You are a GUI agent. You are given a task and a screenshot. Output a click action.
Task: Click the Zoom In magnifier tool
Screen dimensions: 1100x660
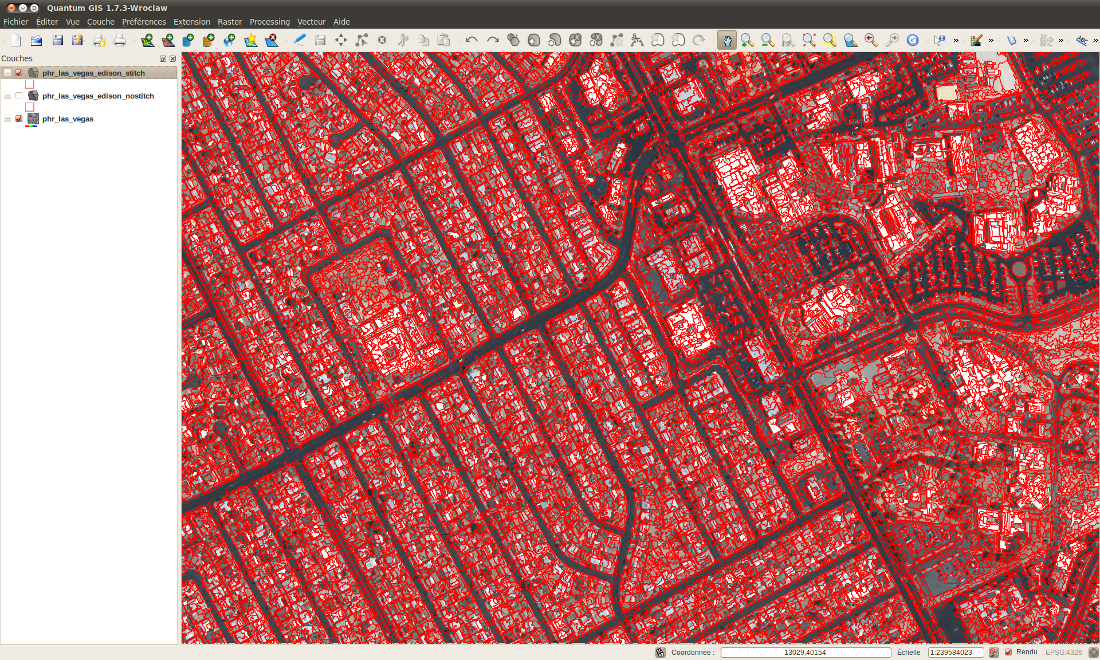pos(747,40)
